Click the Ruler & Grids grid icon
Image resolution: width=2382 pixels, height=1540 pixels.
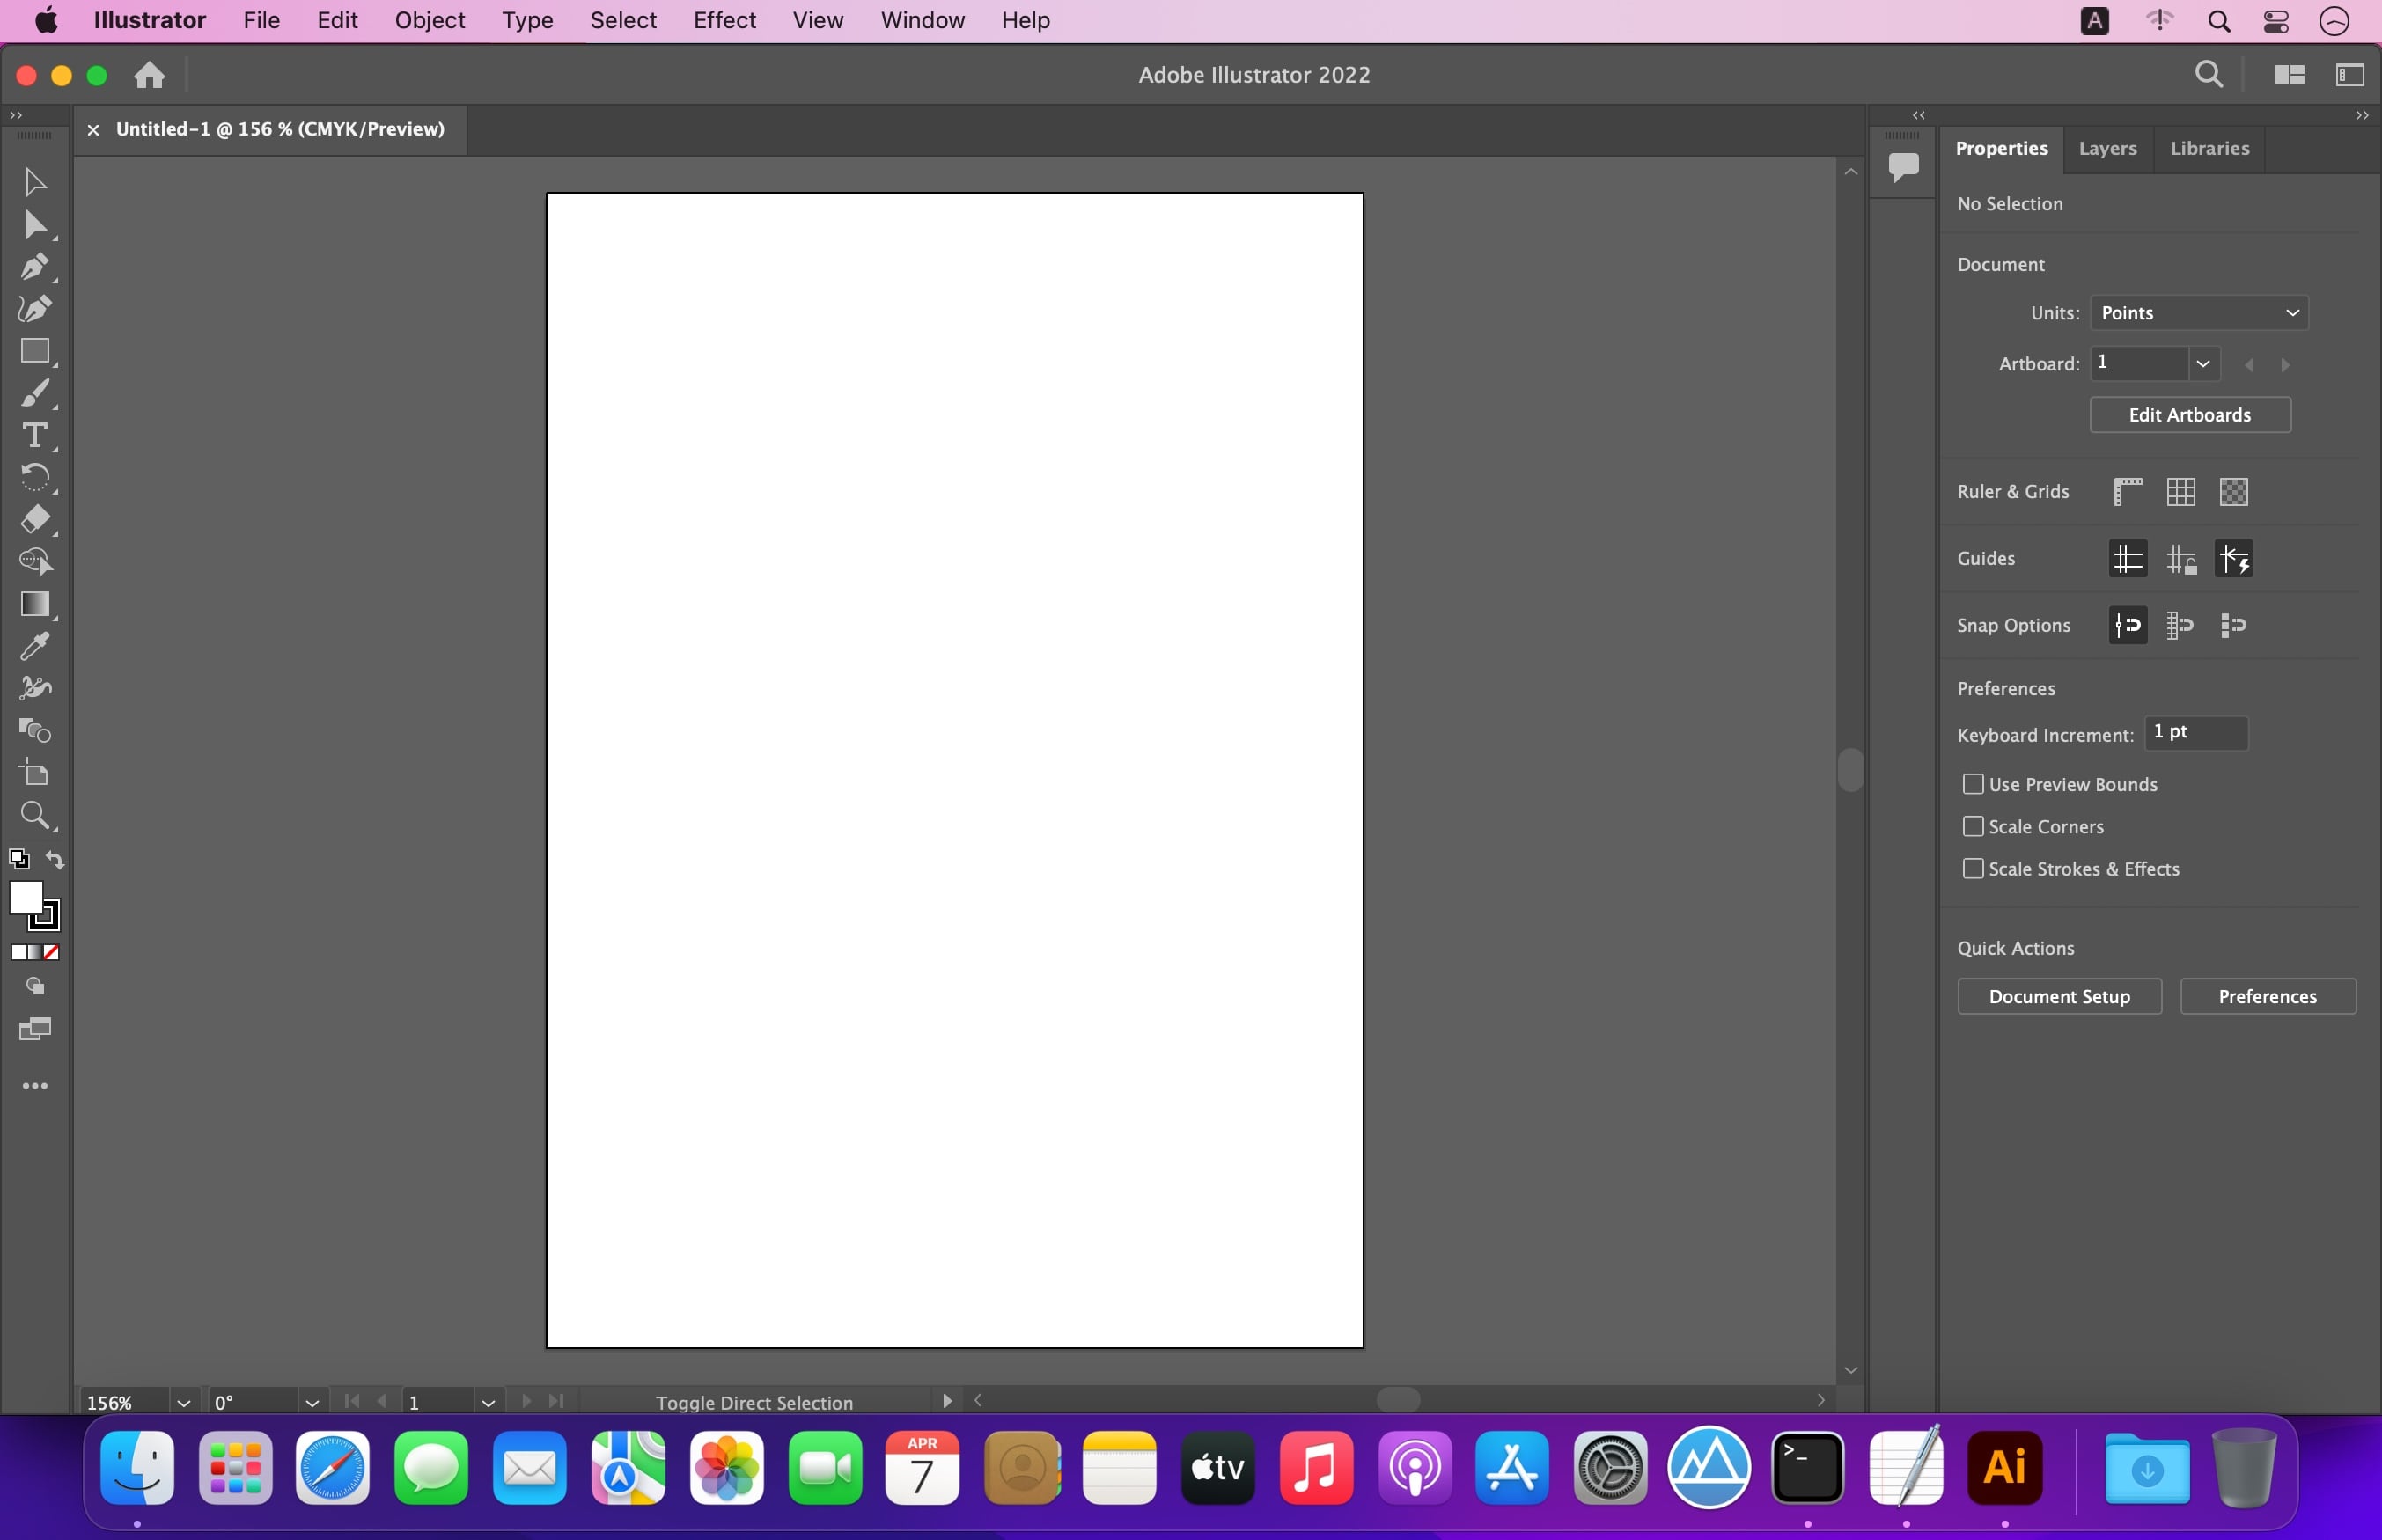pos(2179,491)
